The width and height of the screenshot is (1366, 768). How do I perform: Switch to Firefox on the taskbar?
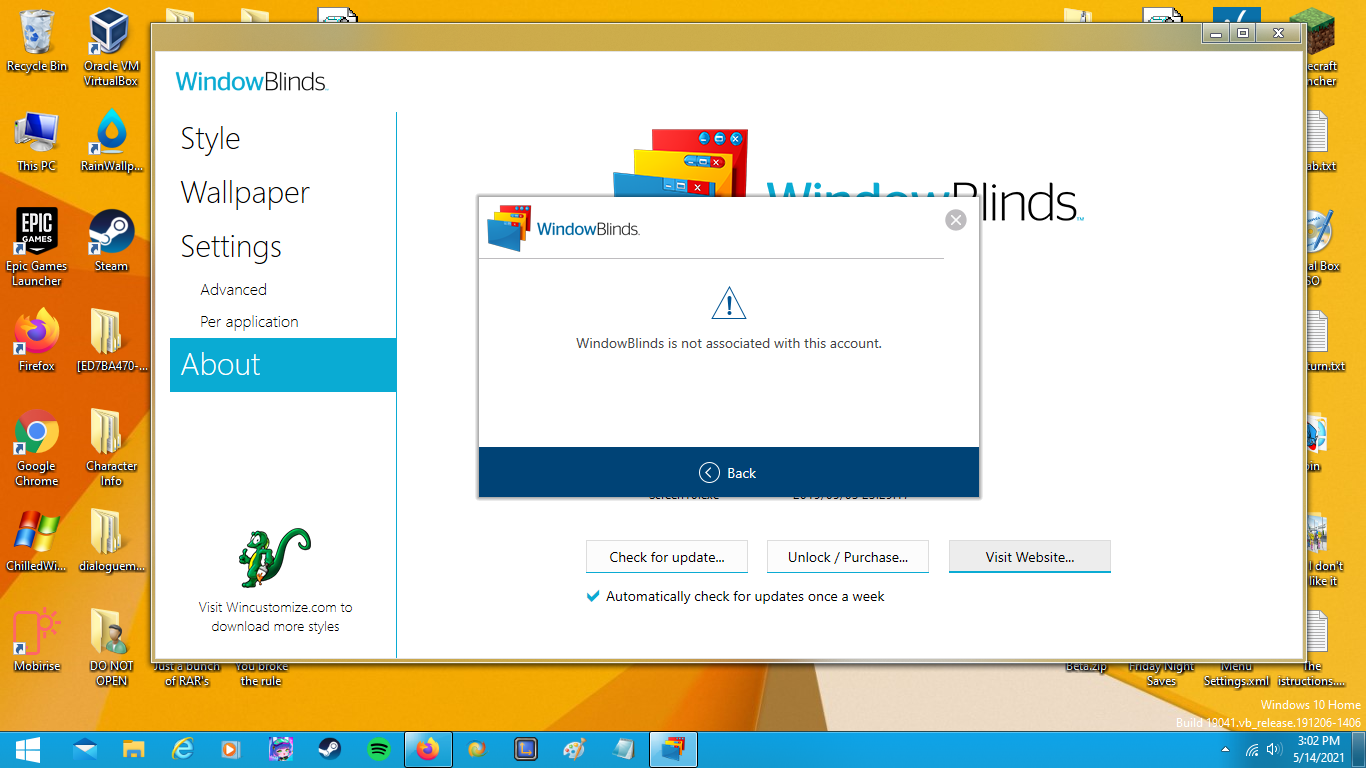[x=428, y=749]
